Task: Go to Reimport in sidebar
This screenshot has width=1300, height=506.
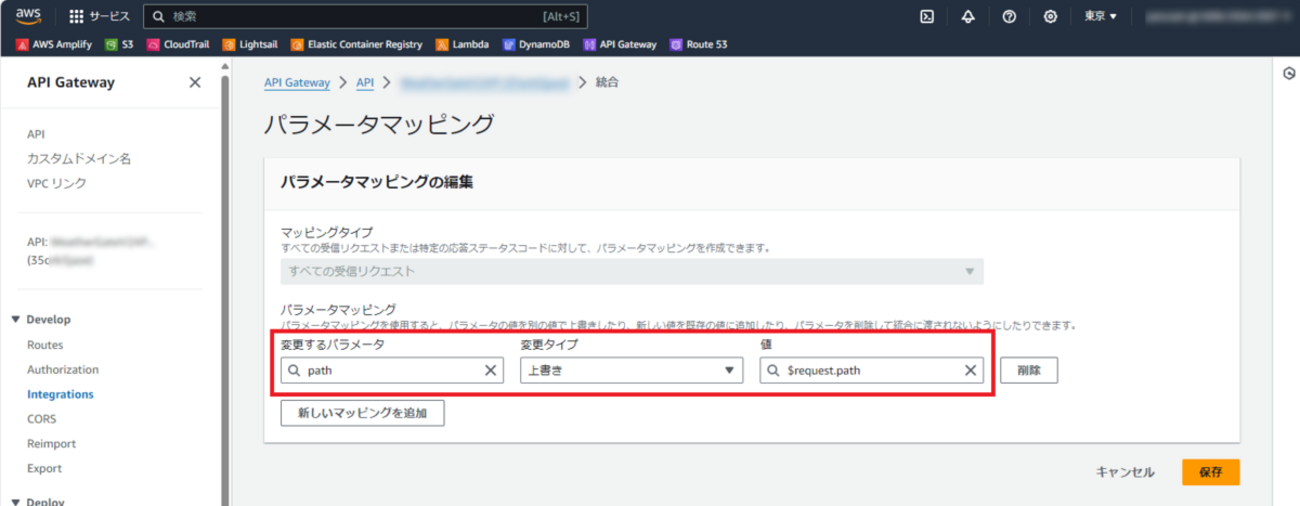Action: (x=51, y=444)
